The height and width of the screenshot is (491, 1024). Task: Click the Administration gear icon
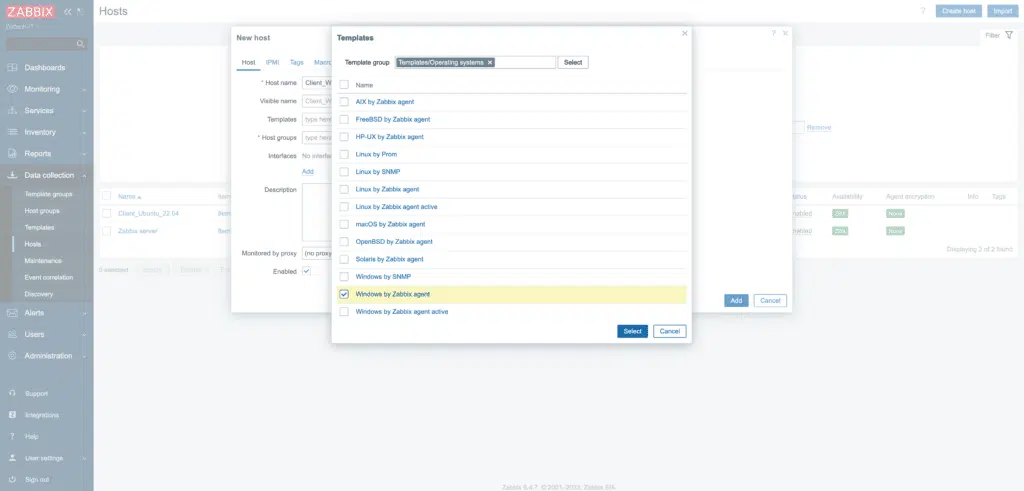[12, 356]
